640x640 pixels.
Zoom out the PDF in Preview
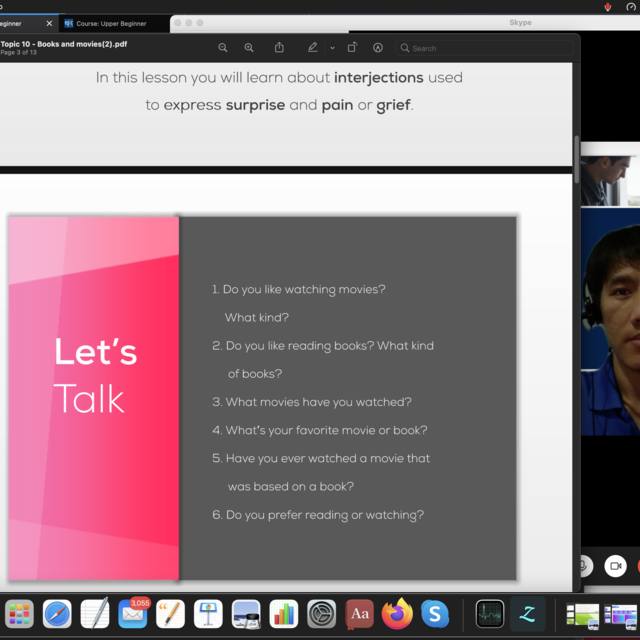click(x=222, y=48)
